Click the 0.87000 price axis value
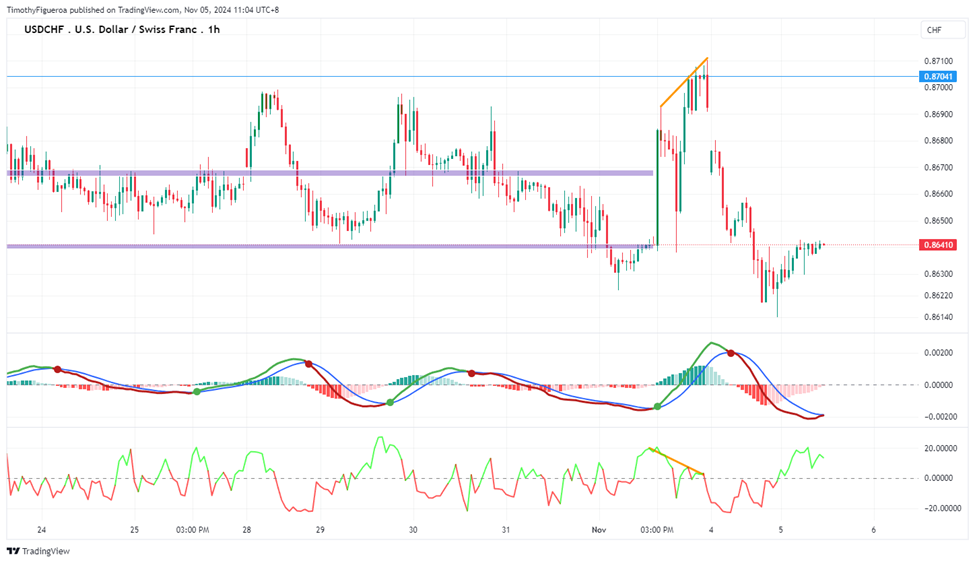Image resolution: width=975 pixels, height=563 pixels. tap(938, 88)
